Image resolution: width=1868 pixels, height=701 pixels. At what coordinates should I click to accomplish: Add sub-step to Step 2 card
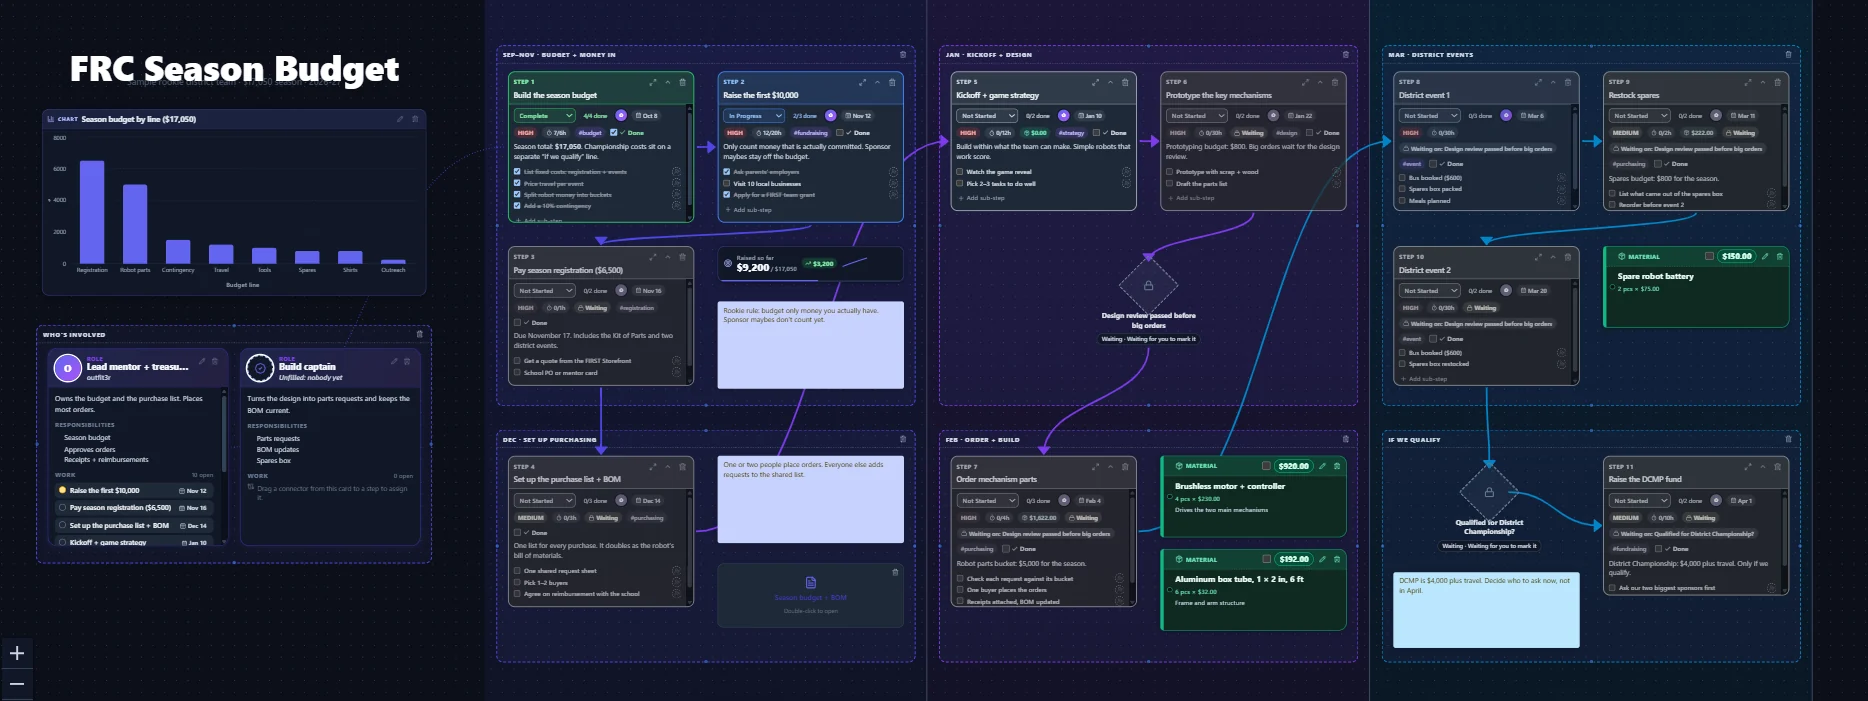pos(748,210)
